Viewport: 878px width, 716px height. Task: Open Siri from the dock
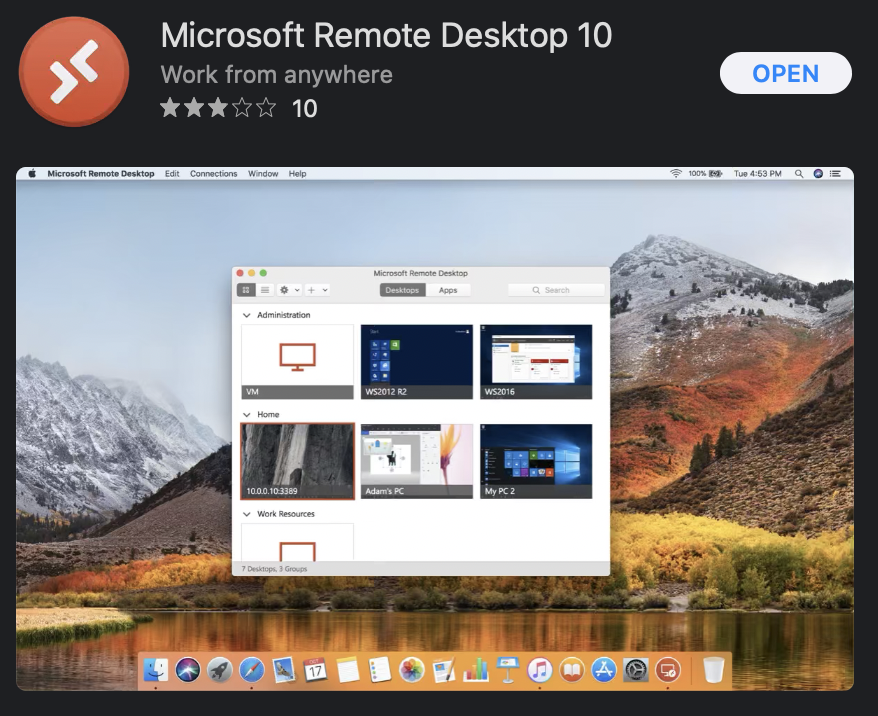pos(188,670)
